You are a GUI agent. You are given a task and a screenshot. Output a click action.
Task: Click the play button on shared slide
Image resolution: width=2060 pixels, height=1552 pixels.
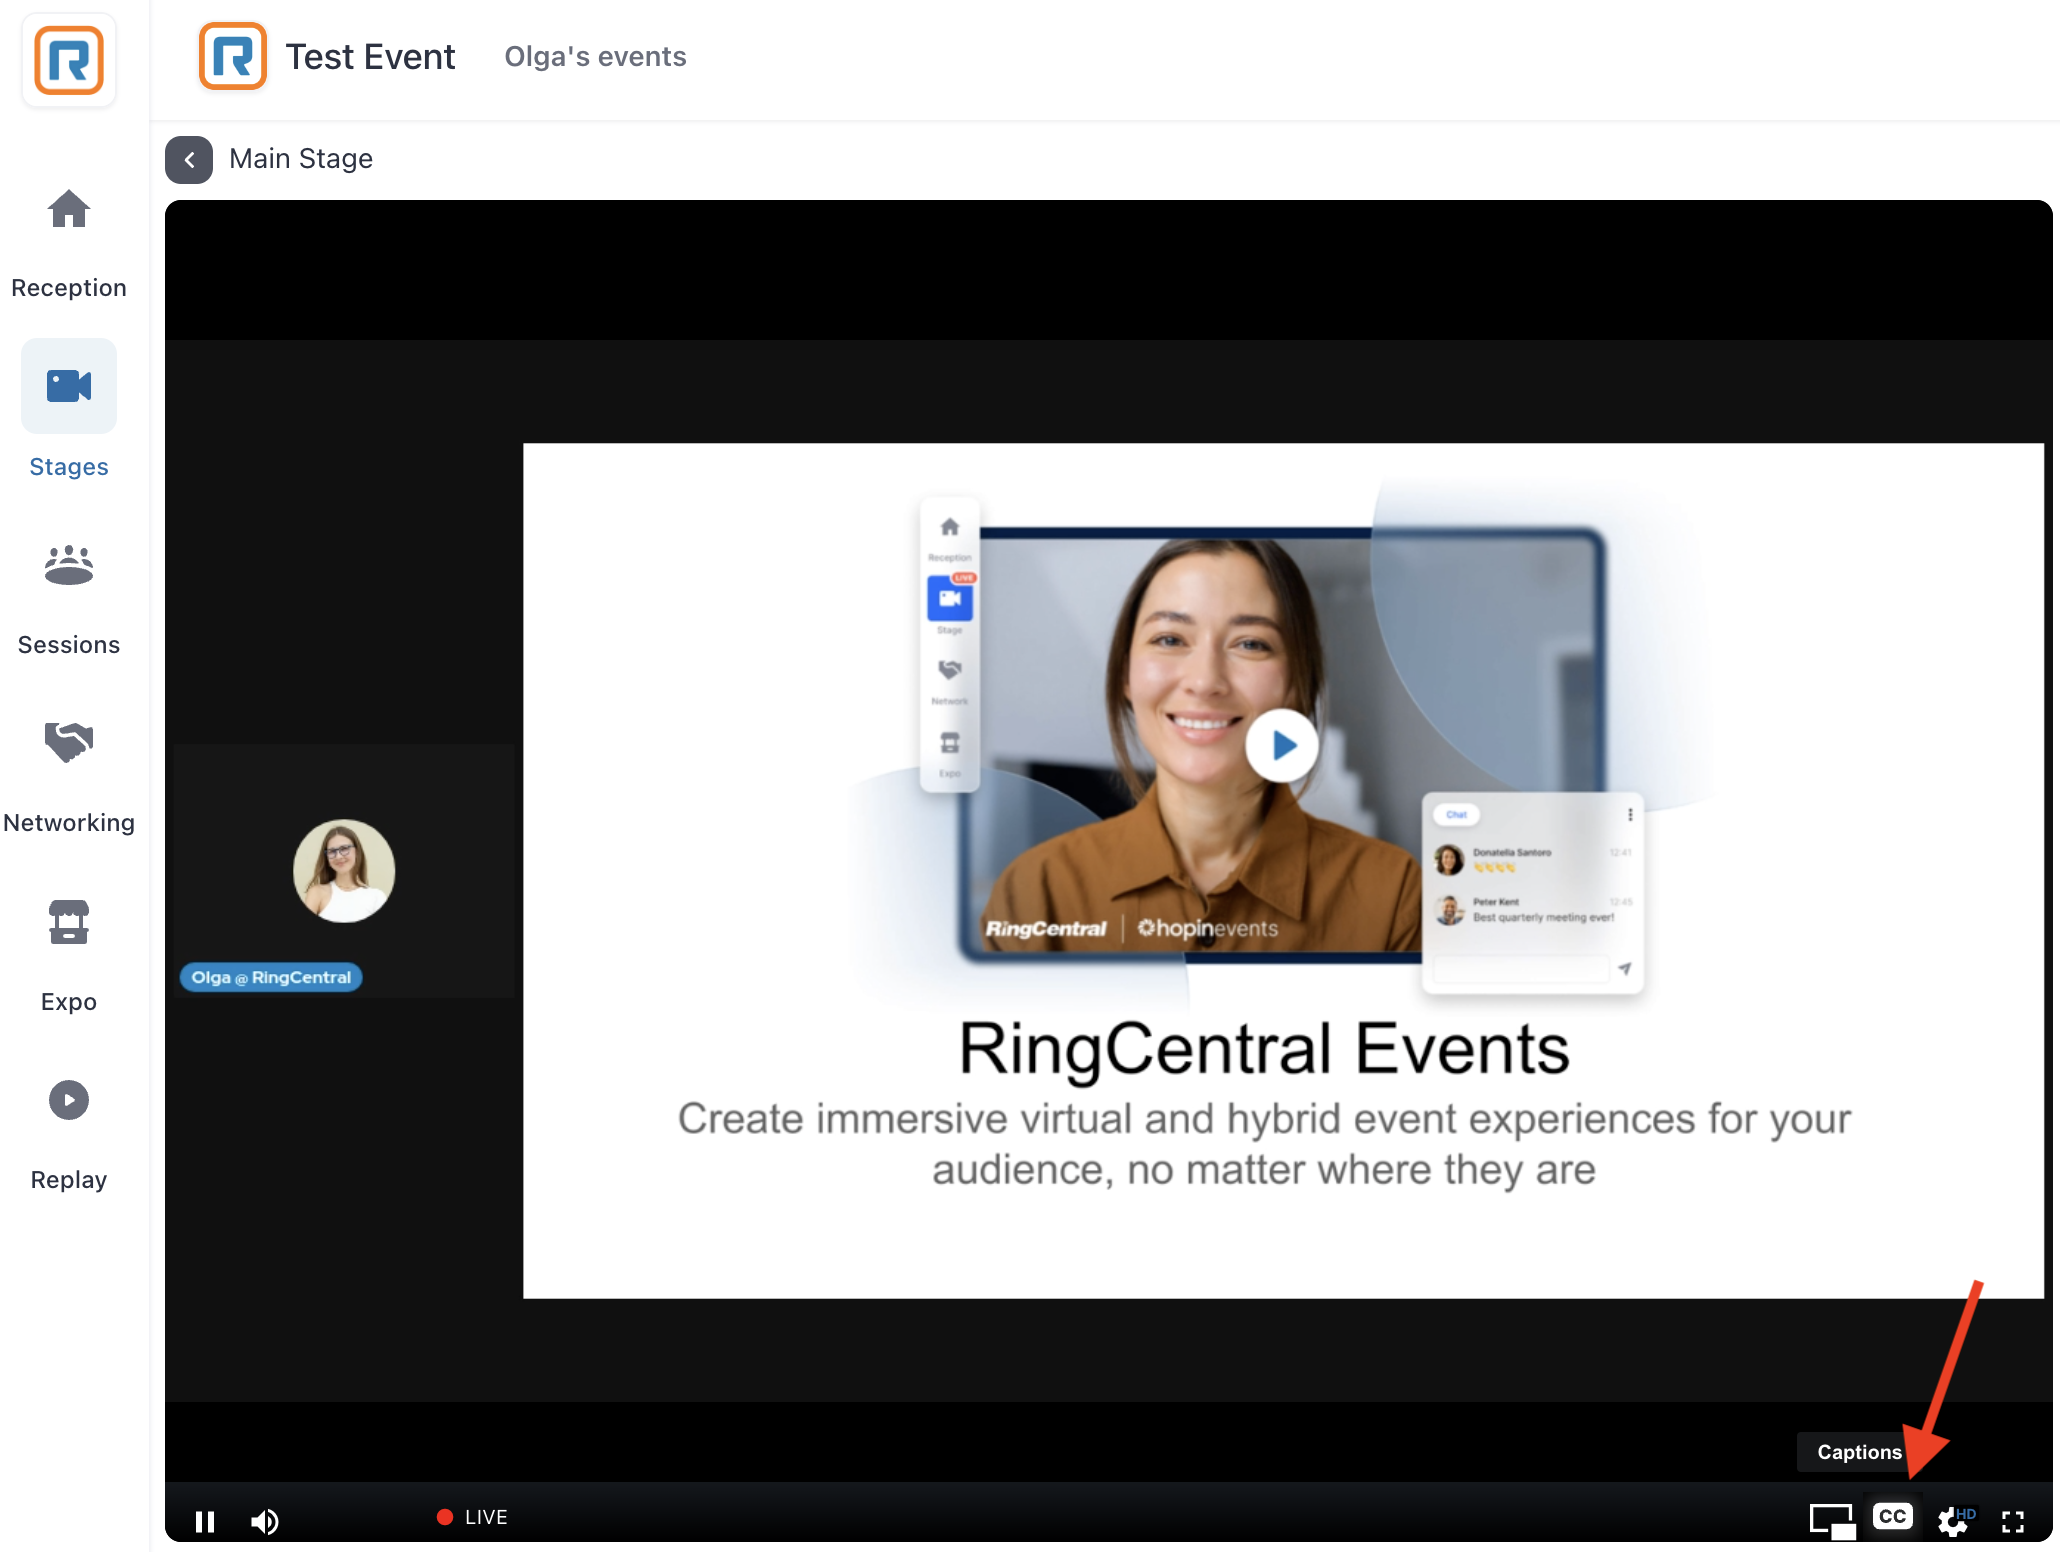(1282, 745)
